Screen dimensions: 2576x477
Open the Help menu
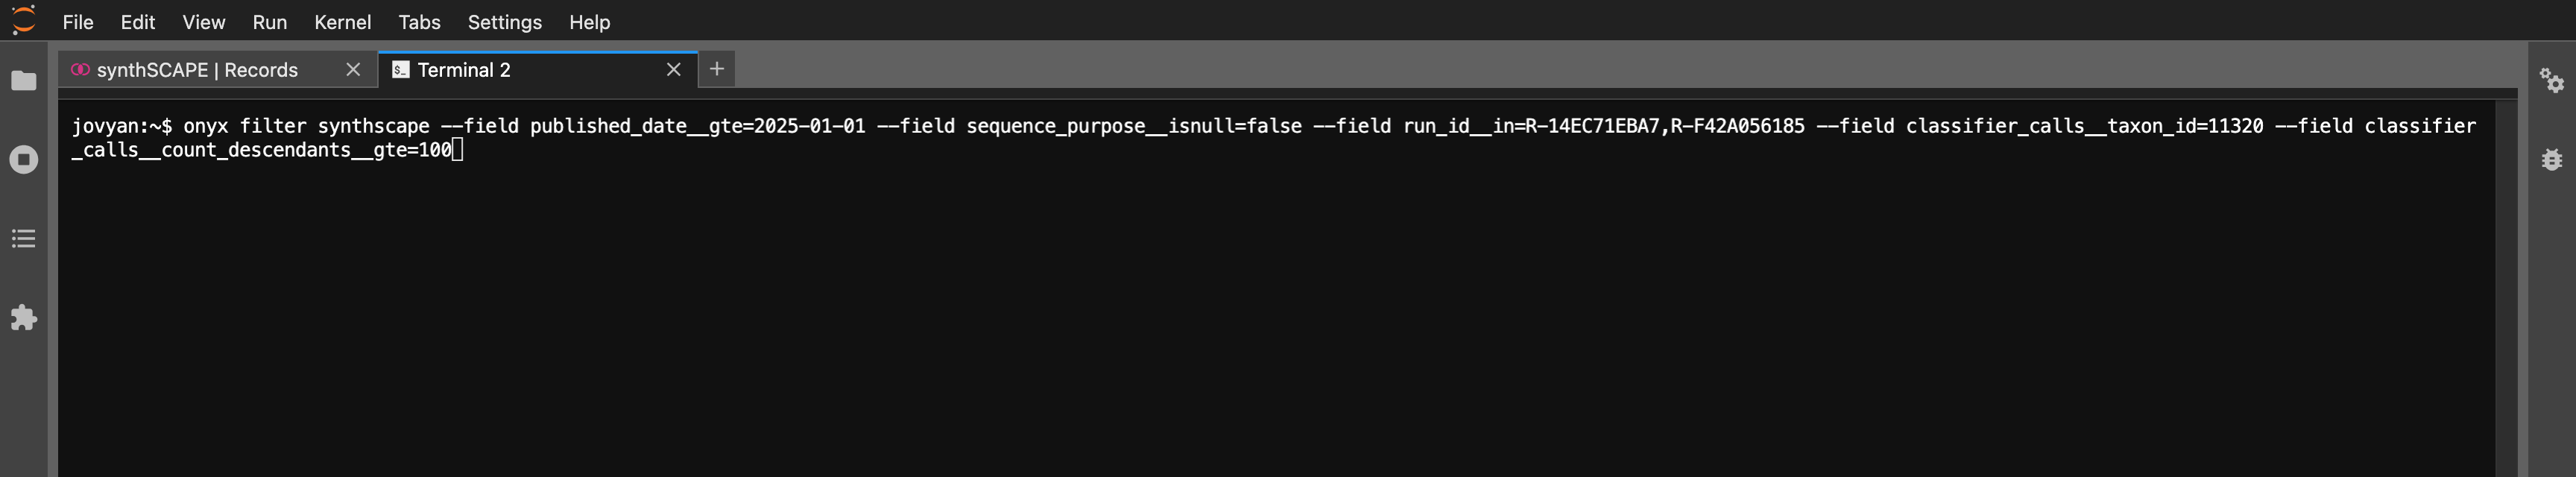[x=590, y=22]
